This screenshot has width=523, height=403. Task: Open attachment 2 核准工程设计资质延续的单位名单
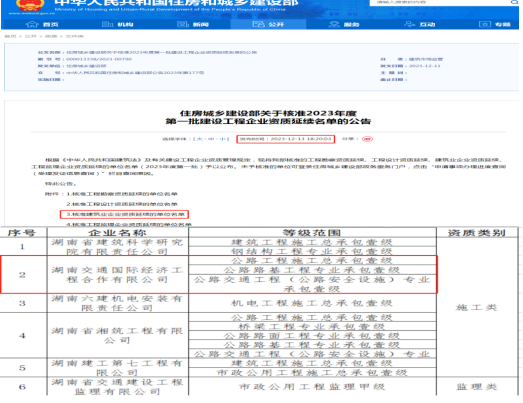pos(122,204)
